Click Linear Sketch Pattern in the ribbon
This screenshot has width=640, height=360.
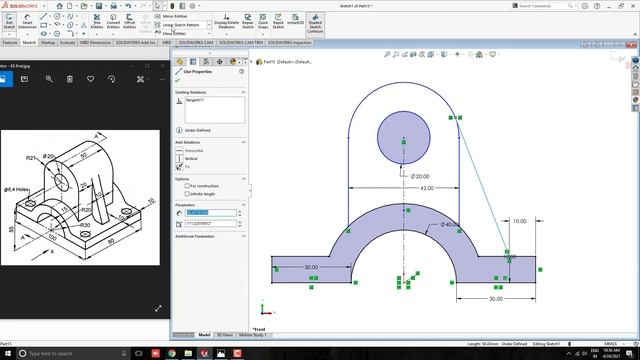coord(177,25)
